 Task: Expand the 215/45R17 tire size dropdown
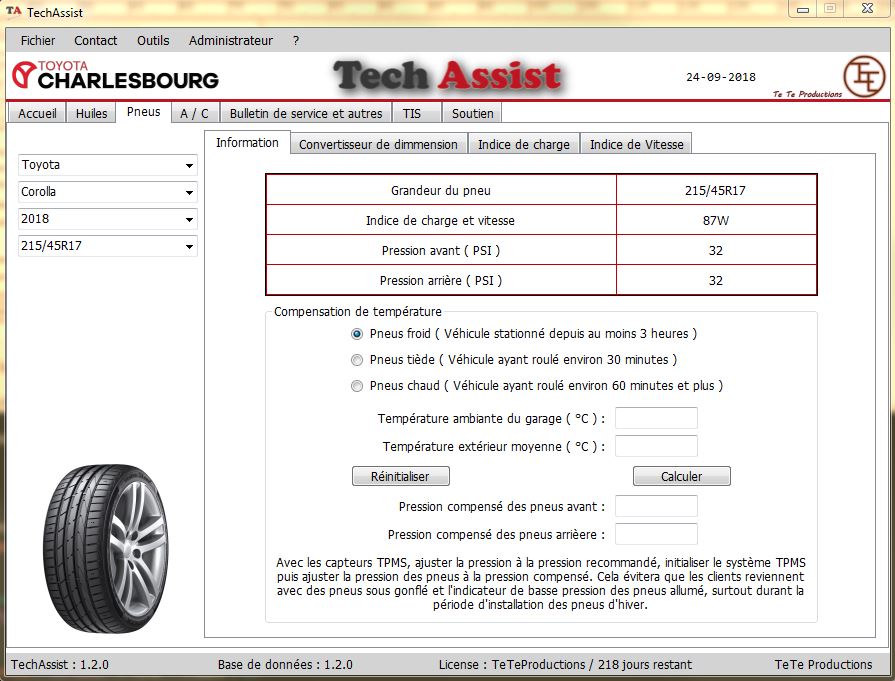coord(108,246)
